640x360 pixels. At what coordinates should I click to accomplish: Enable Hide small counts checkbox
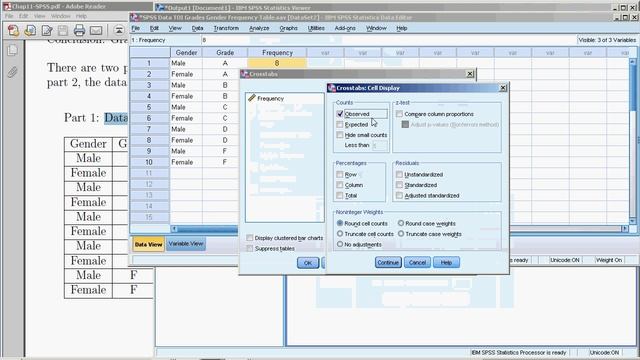click(340, 135)
